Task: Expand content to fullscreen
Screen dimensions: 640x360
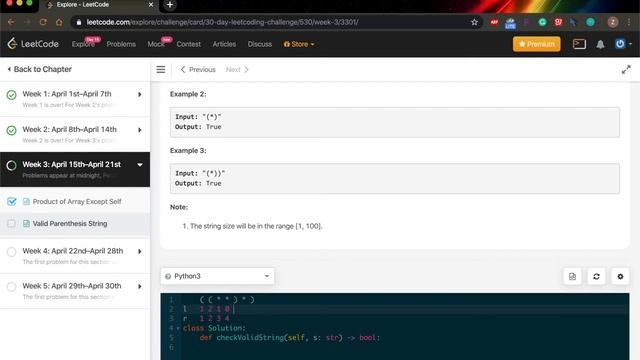Action: click(626, 70)
